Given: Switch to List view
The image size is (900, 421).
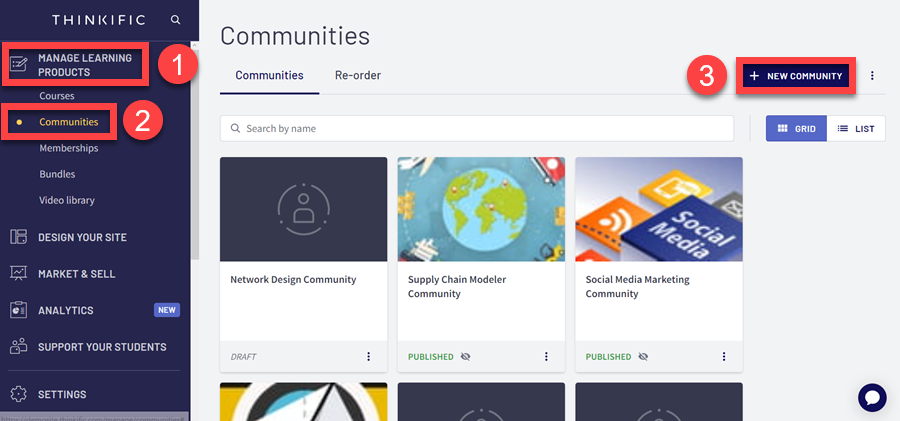Looking at the screenshot, I should pos(855,129).
